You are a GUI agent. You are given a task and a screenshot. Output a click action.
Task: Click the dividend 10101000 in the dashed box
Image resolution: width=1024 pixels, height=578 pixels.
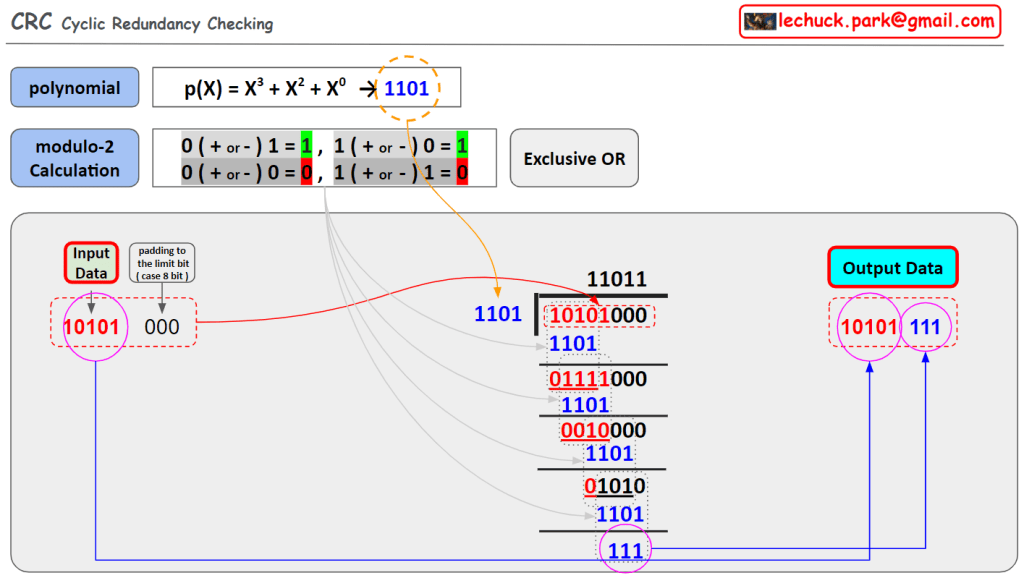click(x=598, y=315)
